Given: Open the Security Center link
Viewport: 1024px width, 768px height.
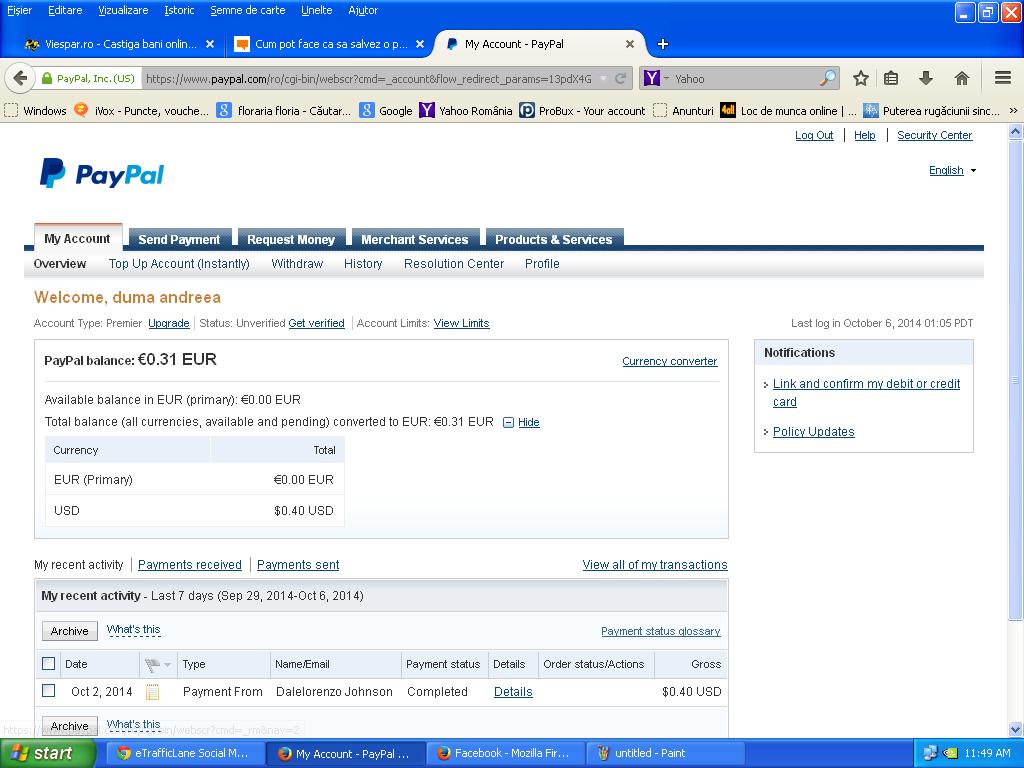Looking at the screenshot, I should click(935, 135).
